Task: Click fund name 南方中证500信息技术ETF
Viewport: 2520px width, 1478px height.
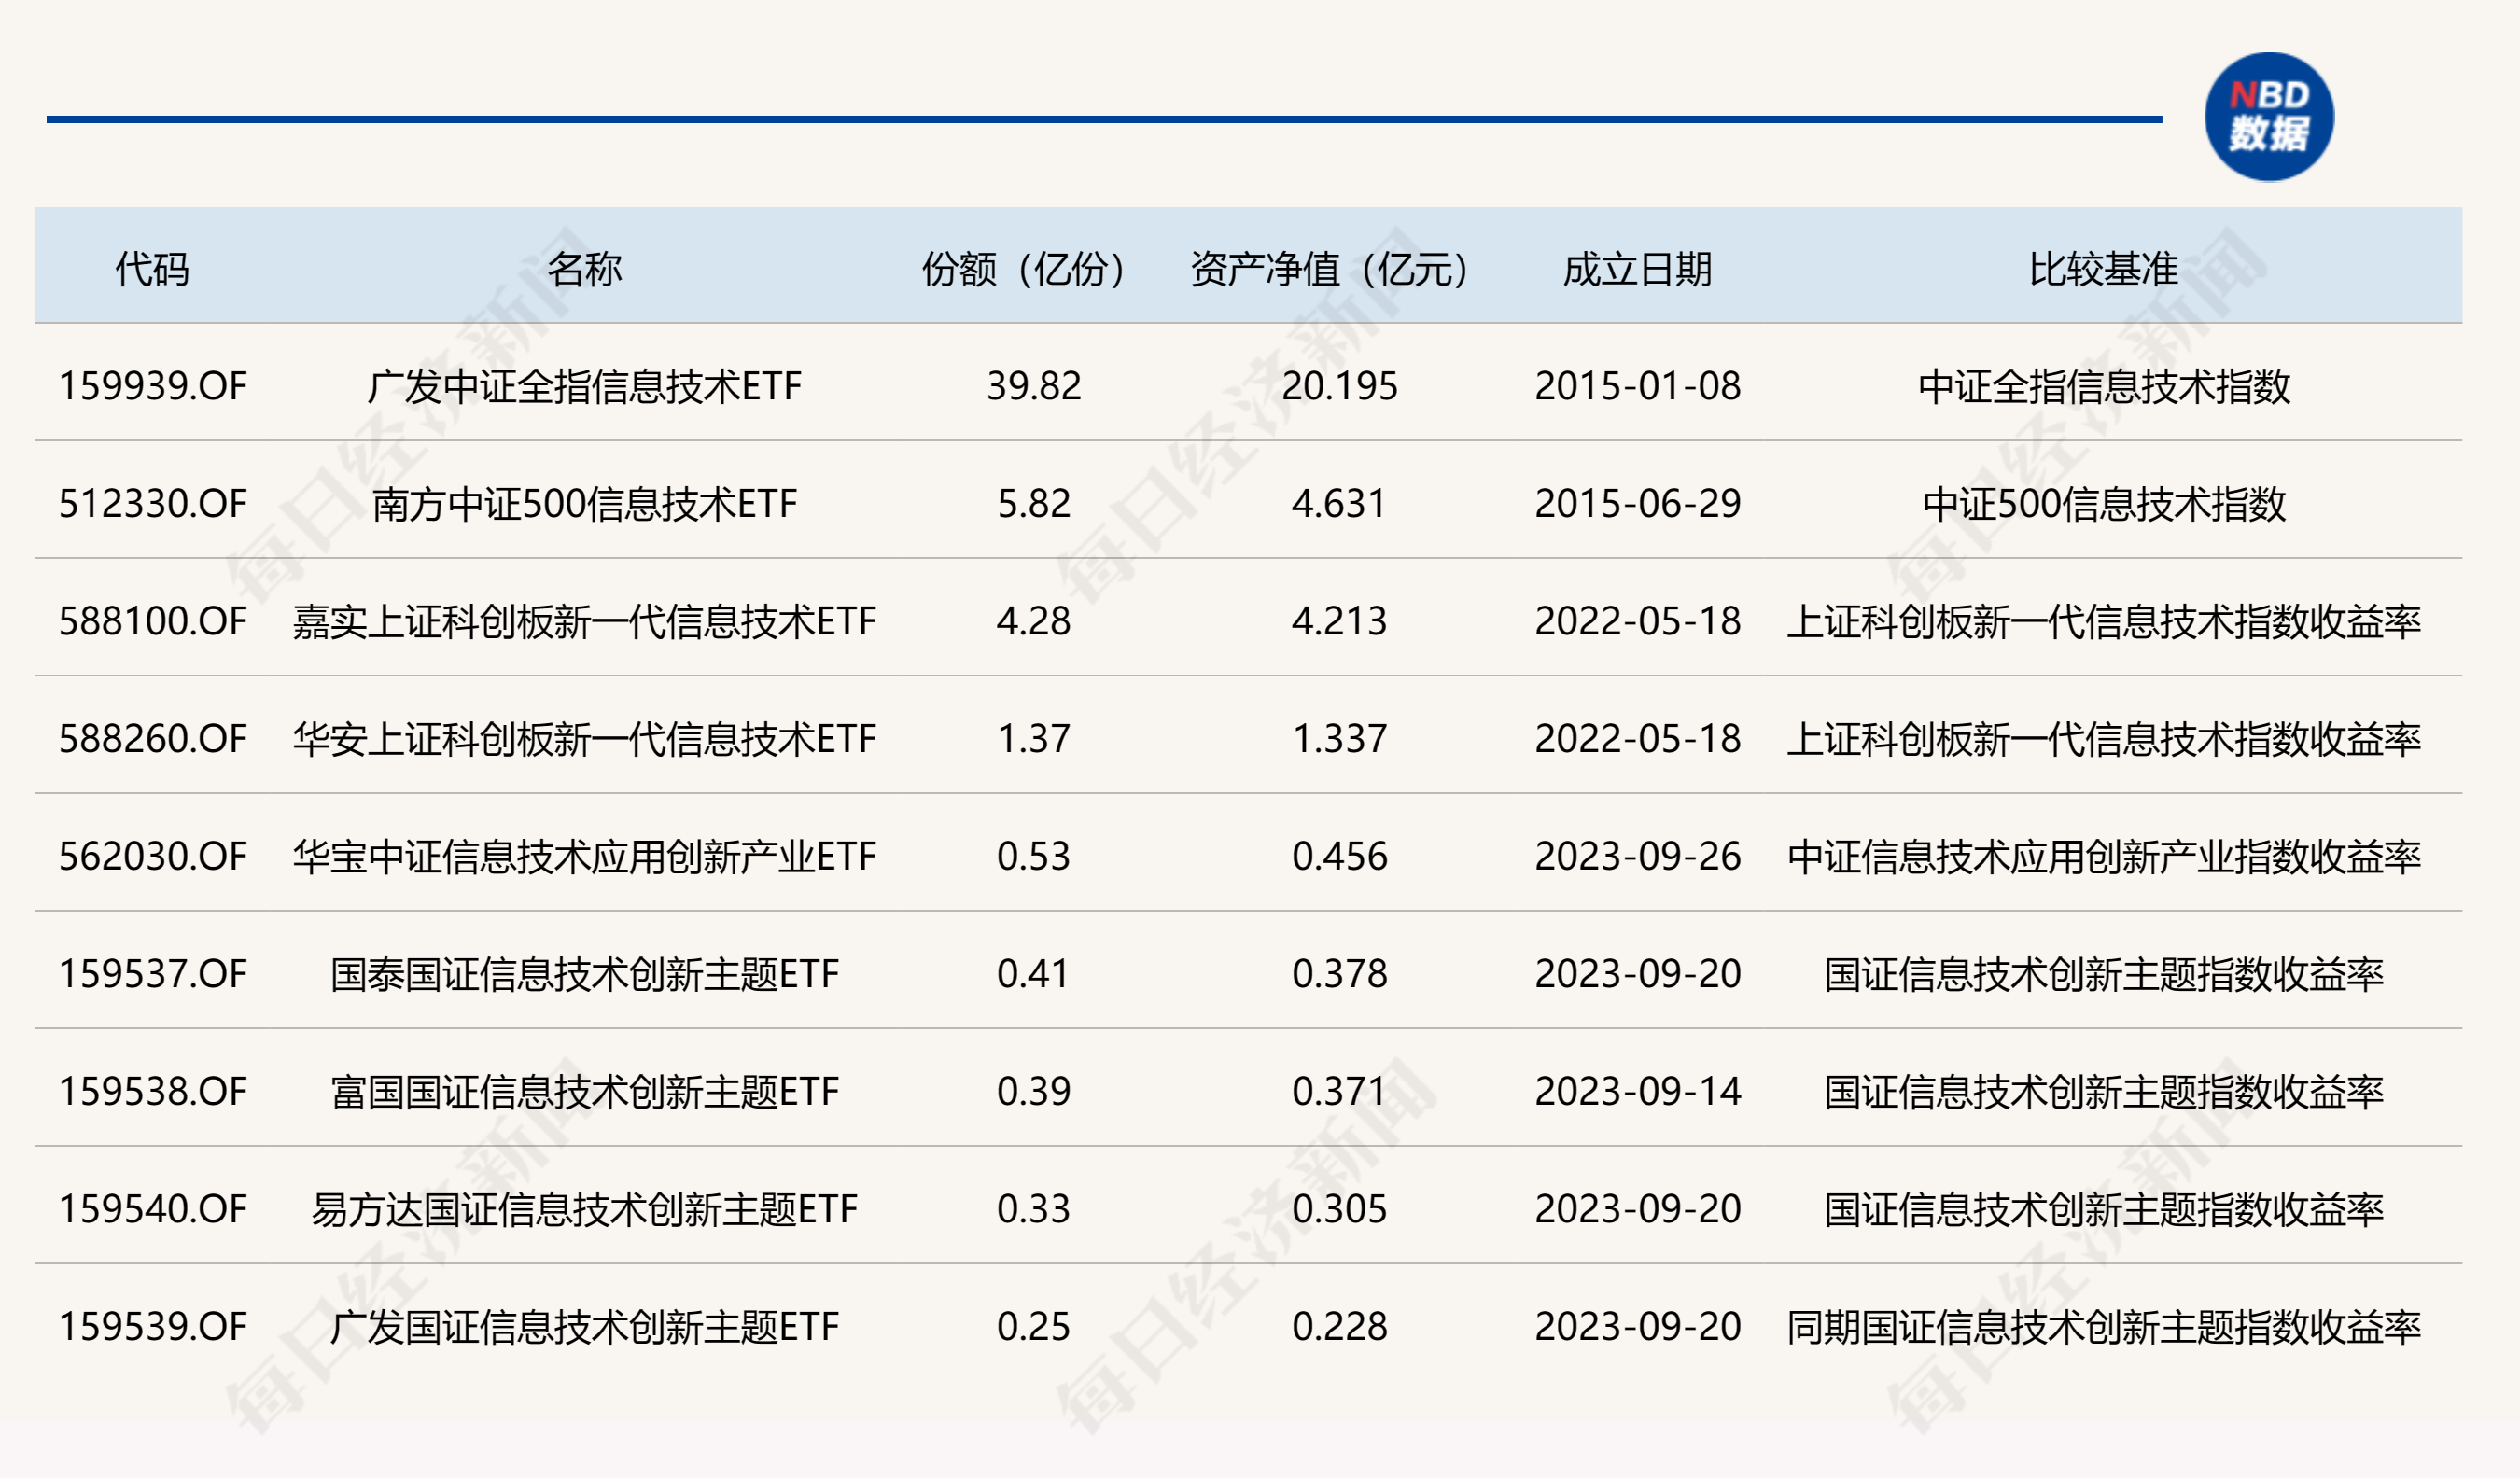Action: 585,503
